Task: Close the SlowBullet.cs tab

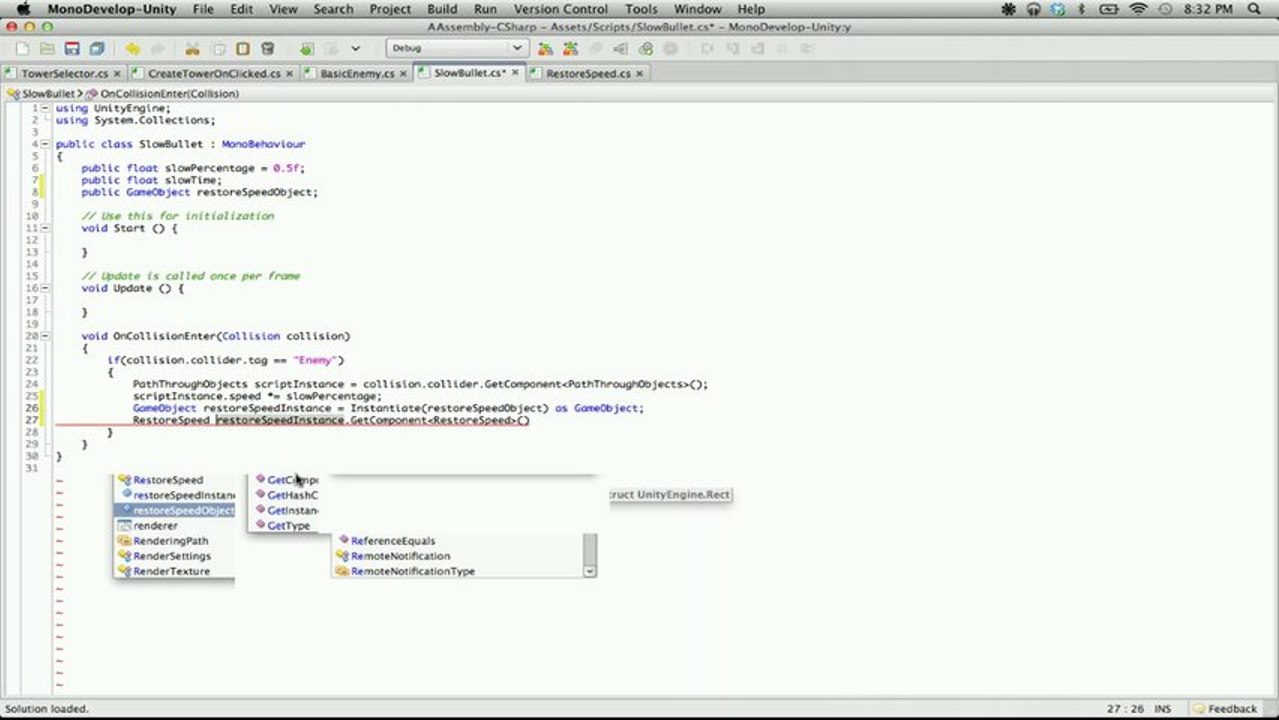Action: [x=517, y=72]
